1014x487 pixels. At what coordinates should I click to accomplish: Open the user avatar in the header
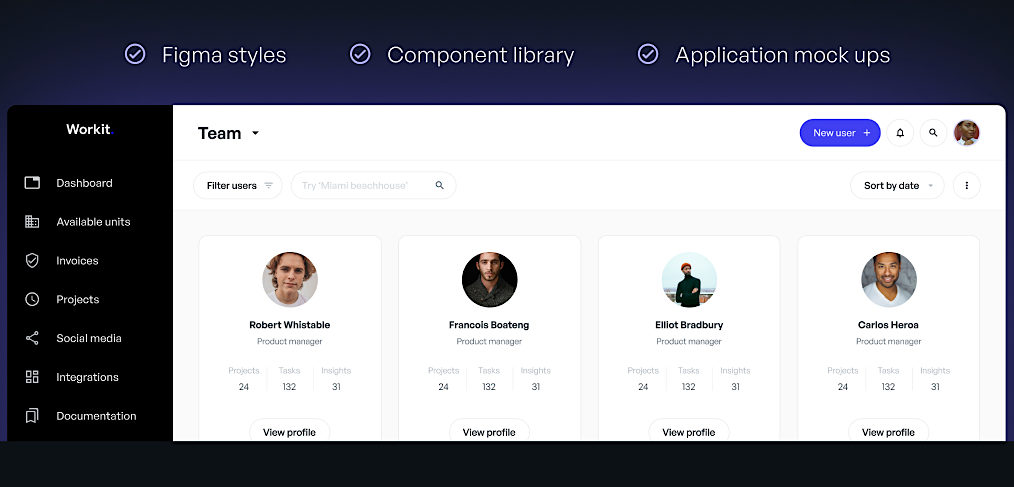pos(967,133)
